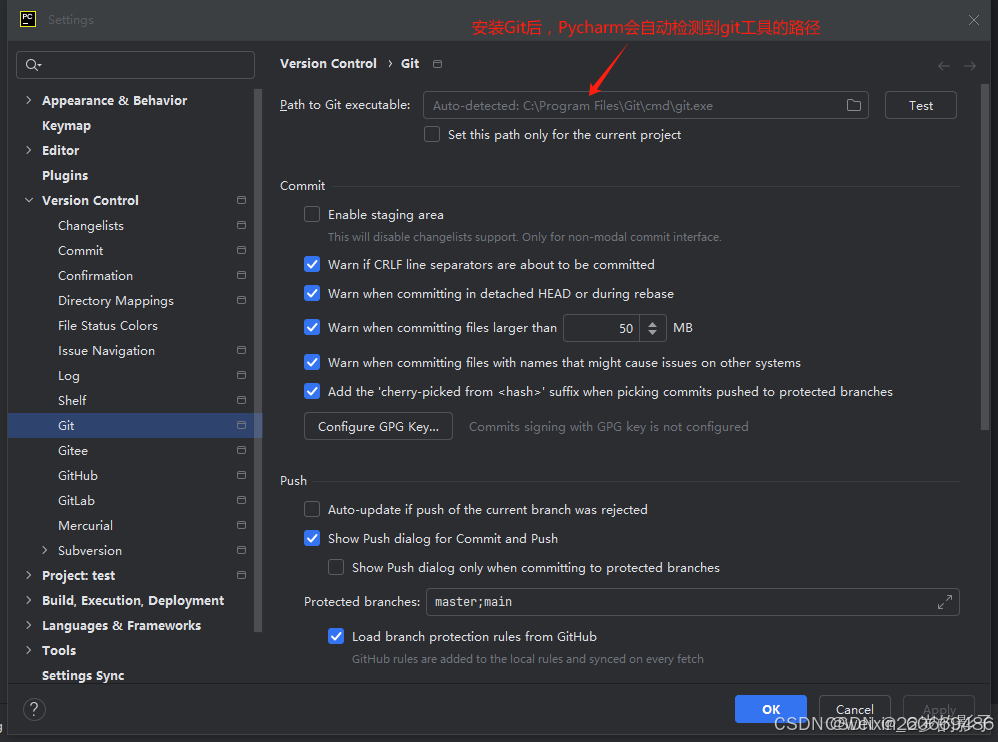The height and width of the screenshot is (742, 998).
Task: Click the project icon beside Issue Navigation row
Action: (x=241, y=351)
